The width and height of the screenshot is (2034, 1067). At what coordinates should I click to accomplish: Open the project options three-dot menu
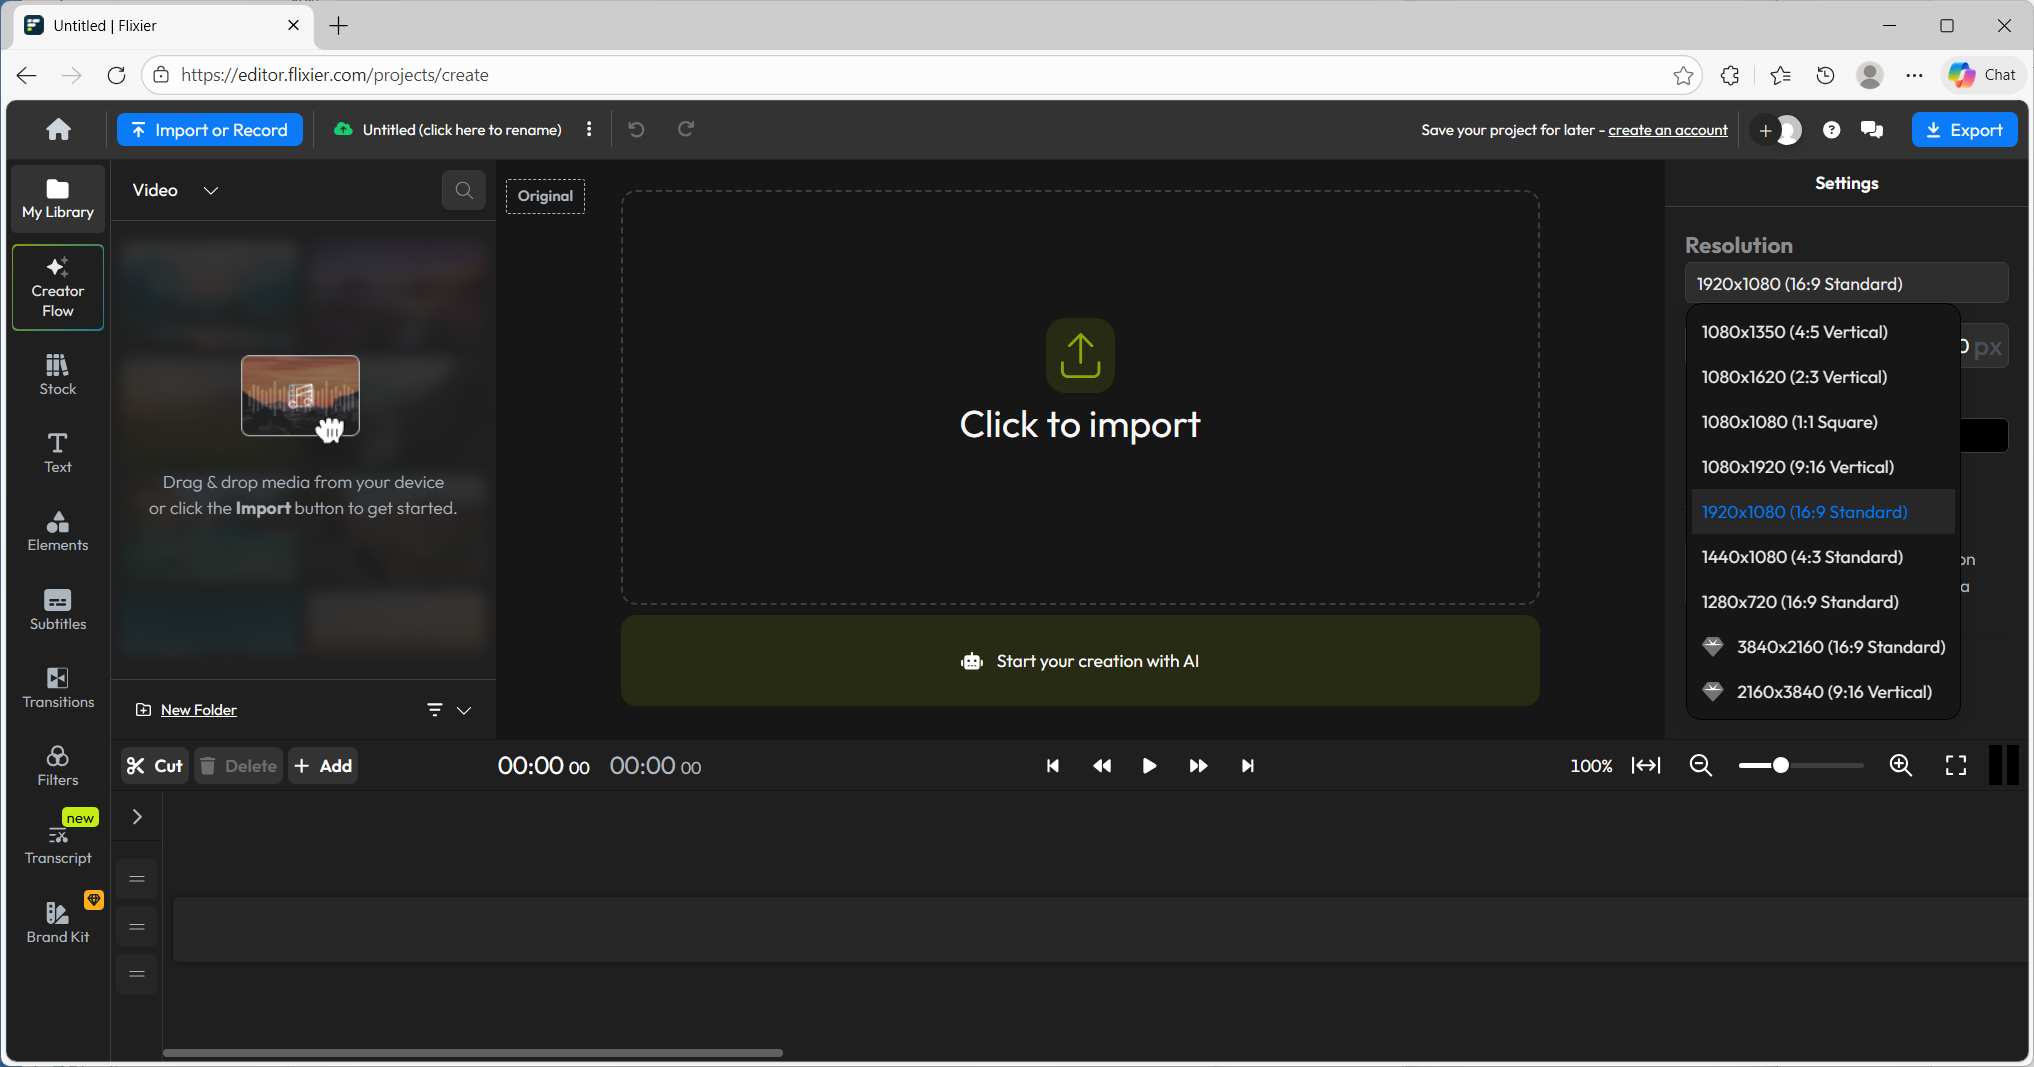coord(589,129)
